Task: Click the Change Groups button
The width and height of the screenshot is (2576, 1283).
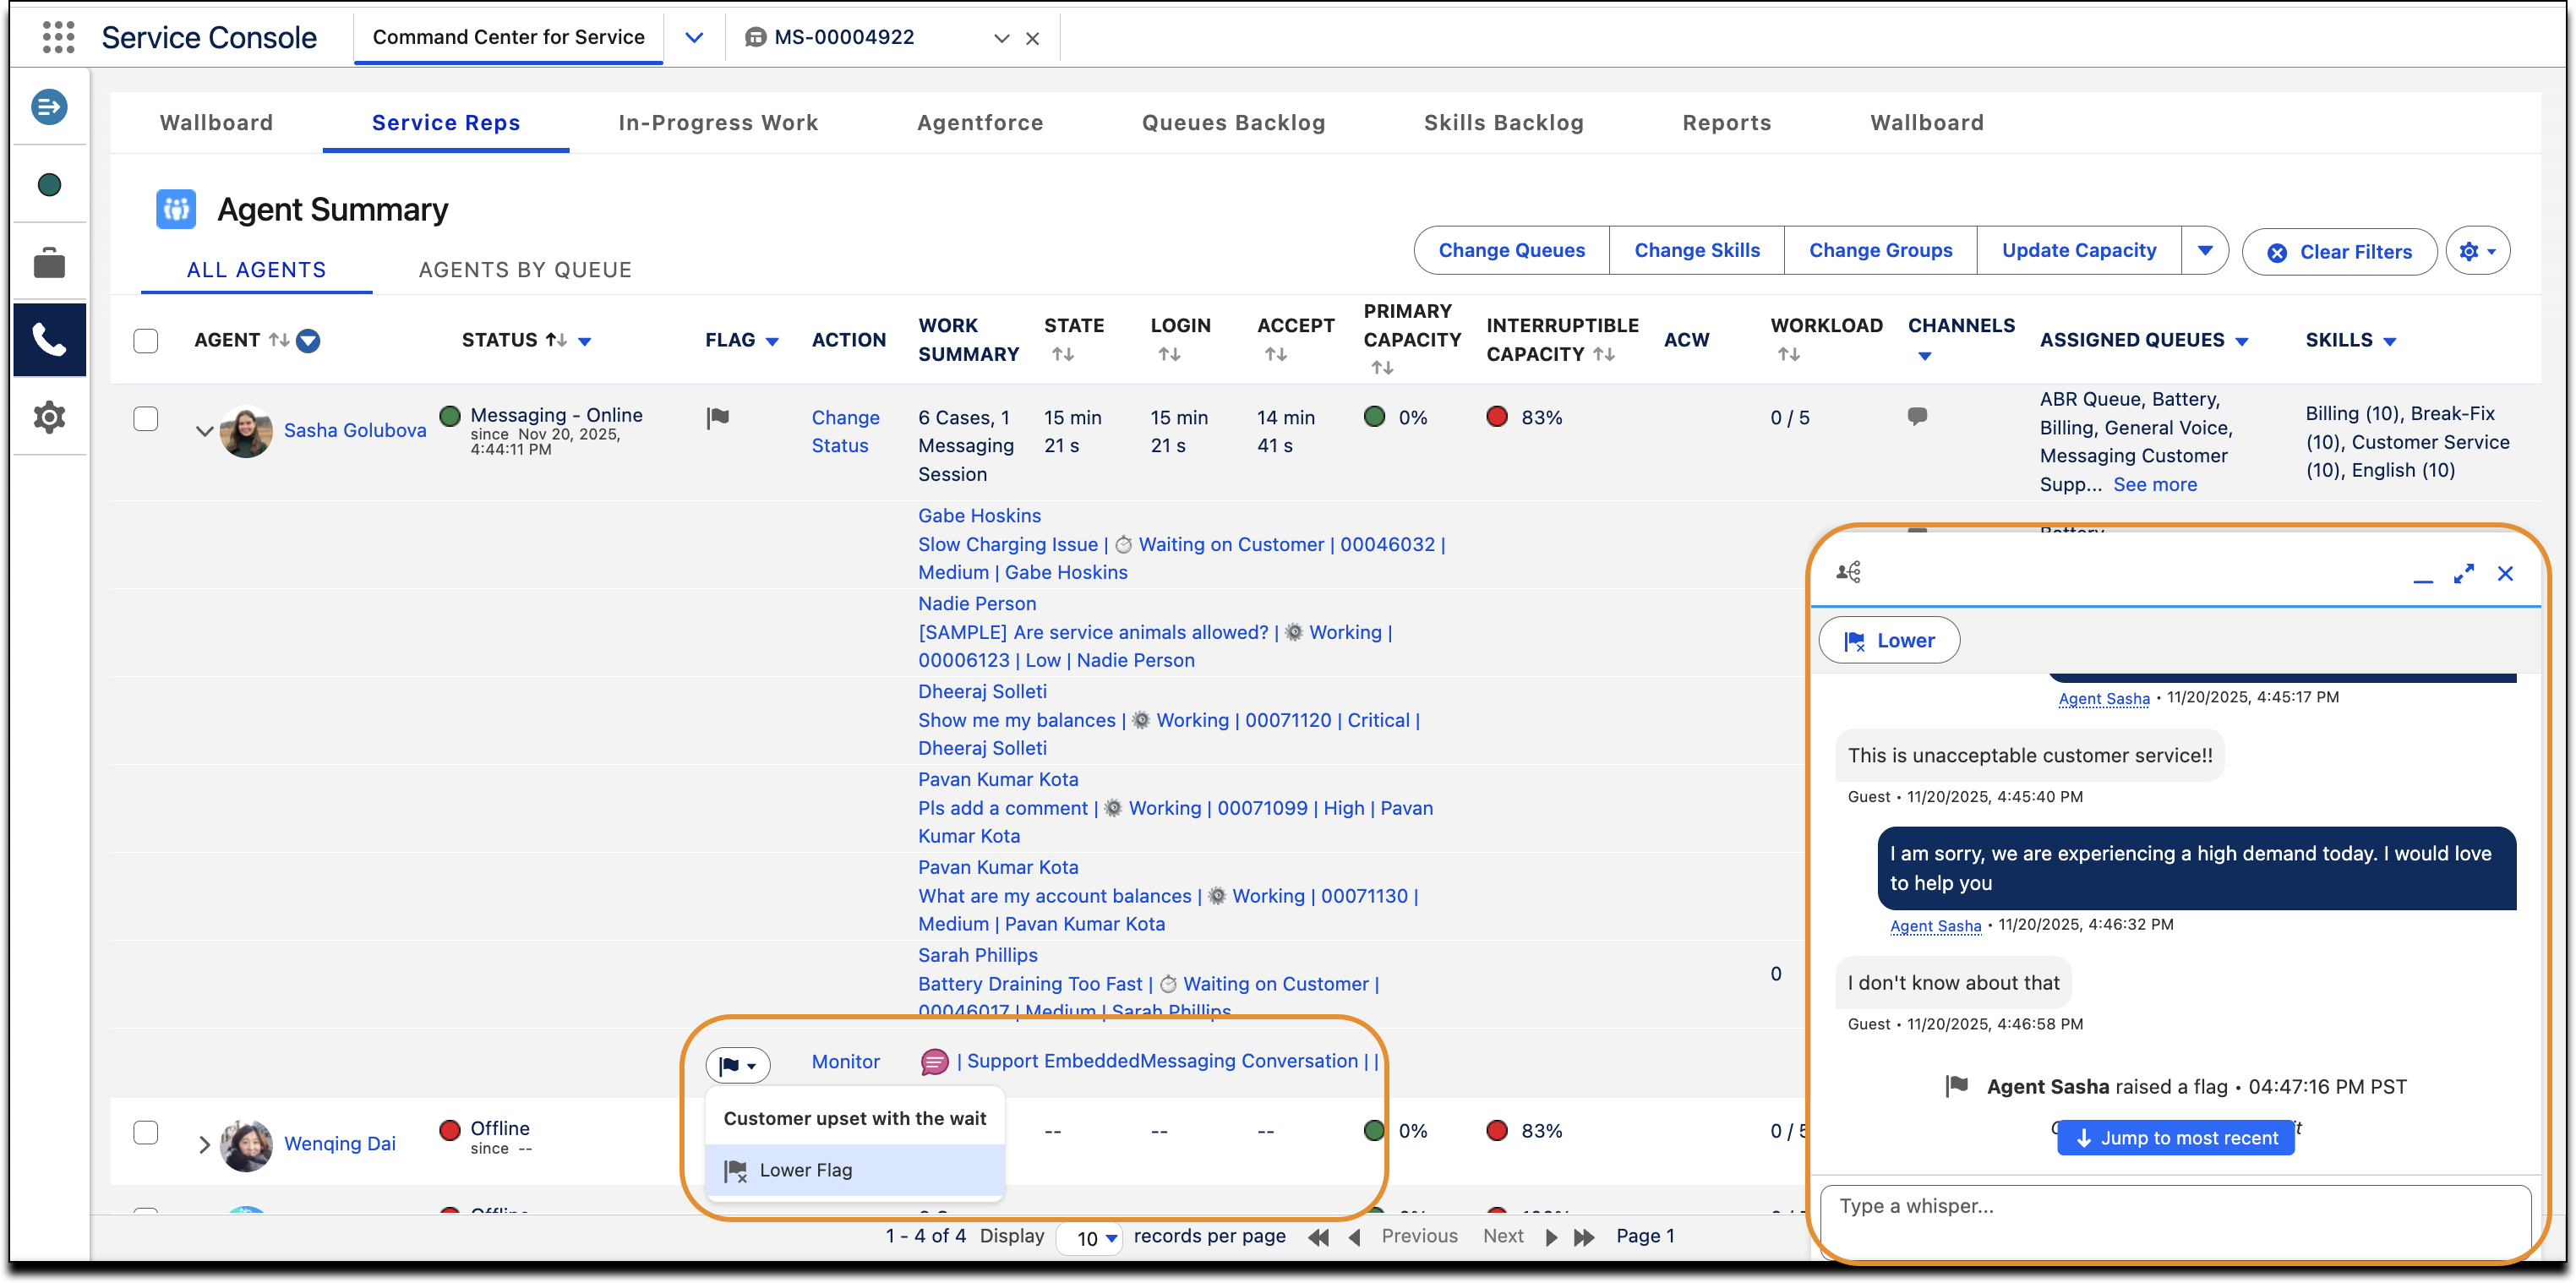Action: pyautogui.click(x=1880, y=250)
